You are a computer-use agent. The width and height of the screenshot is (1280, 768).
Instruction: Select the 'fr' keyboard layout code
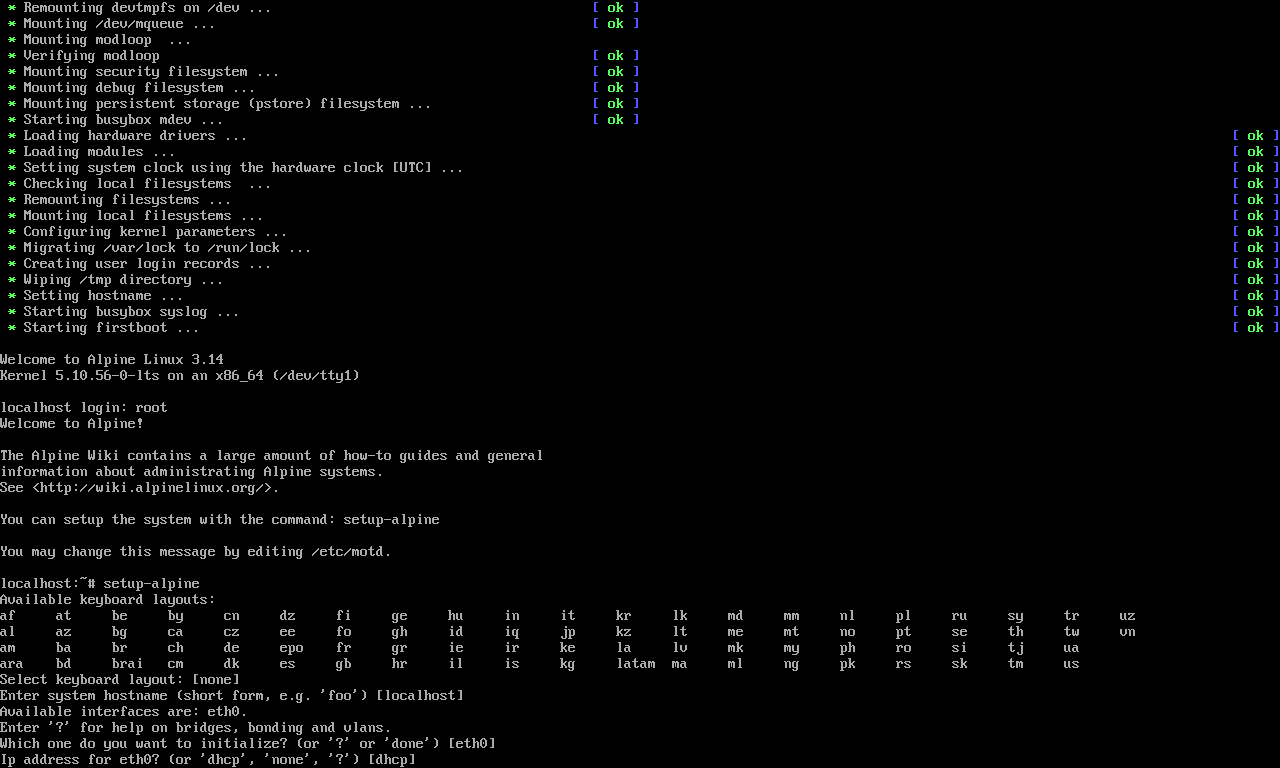[x=344, y=647]
